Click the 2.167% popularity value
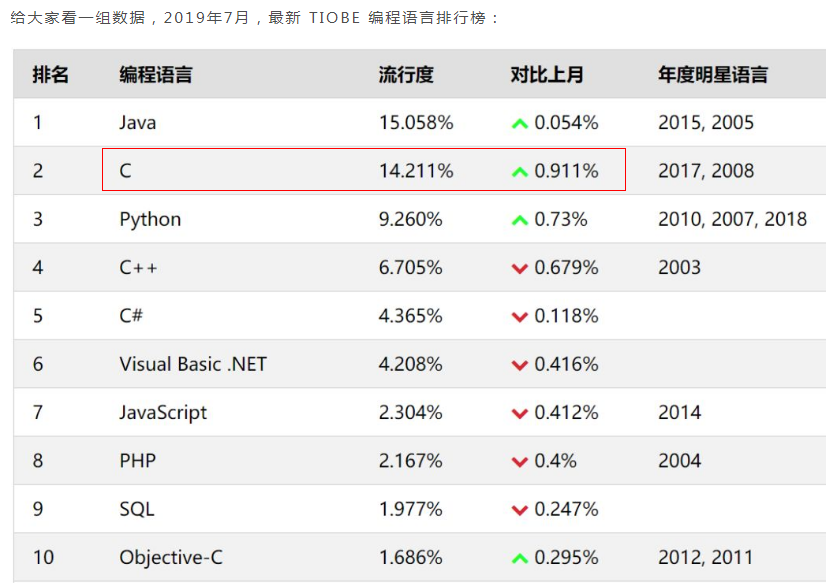This screenshot has height=583, width=826. click(x=410, y=461)
